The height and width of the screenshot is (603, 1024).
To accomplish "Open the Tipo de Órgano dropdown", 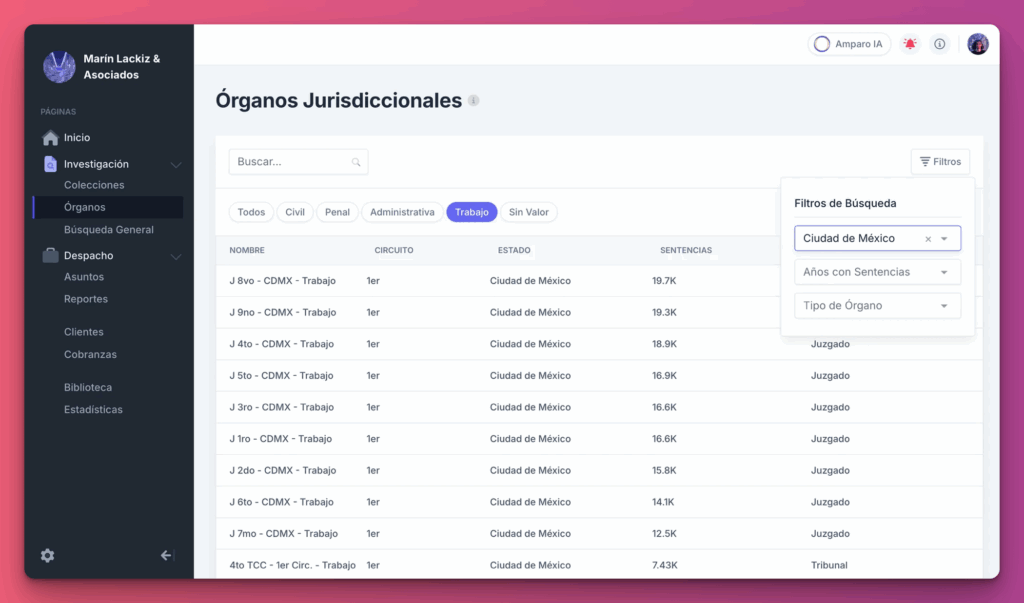I will point(877,305).
